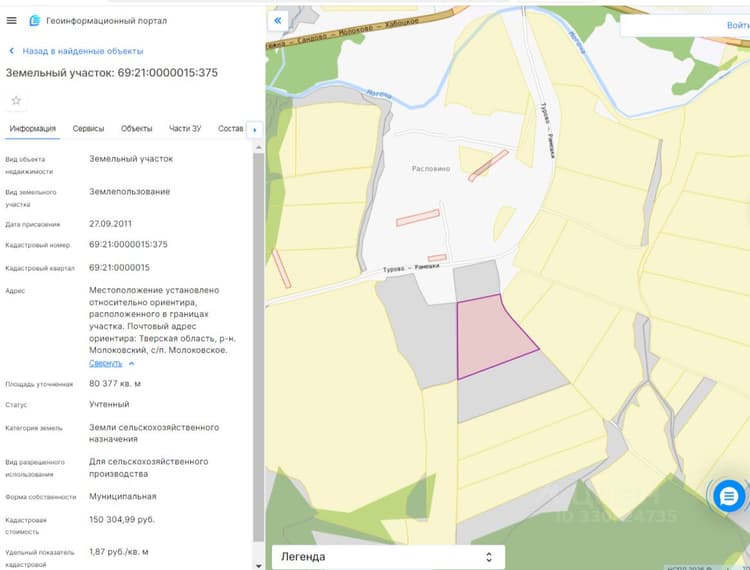Show more tabs with right arrow
Image resolution: width=750 pixels, height=570 pixels.
coord(254,130)
